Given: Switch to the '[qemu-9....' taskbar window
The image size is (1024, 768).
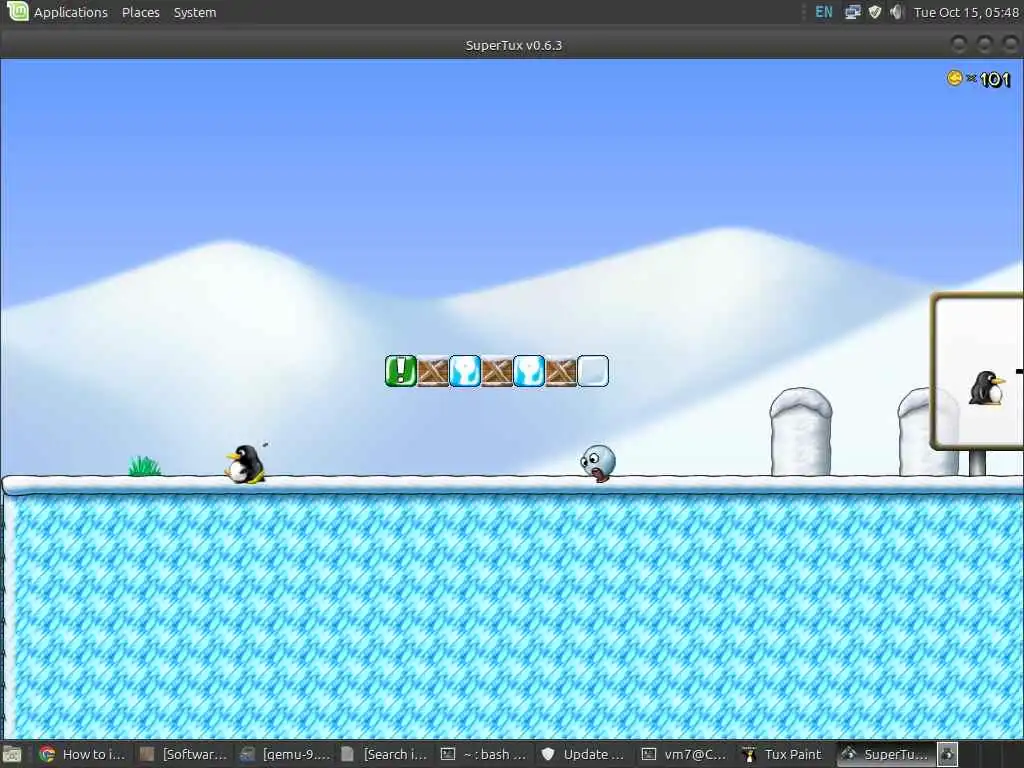Looking at the screenshot, I should click(286, 754).
